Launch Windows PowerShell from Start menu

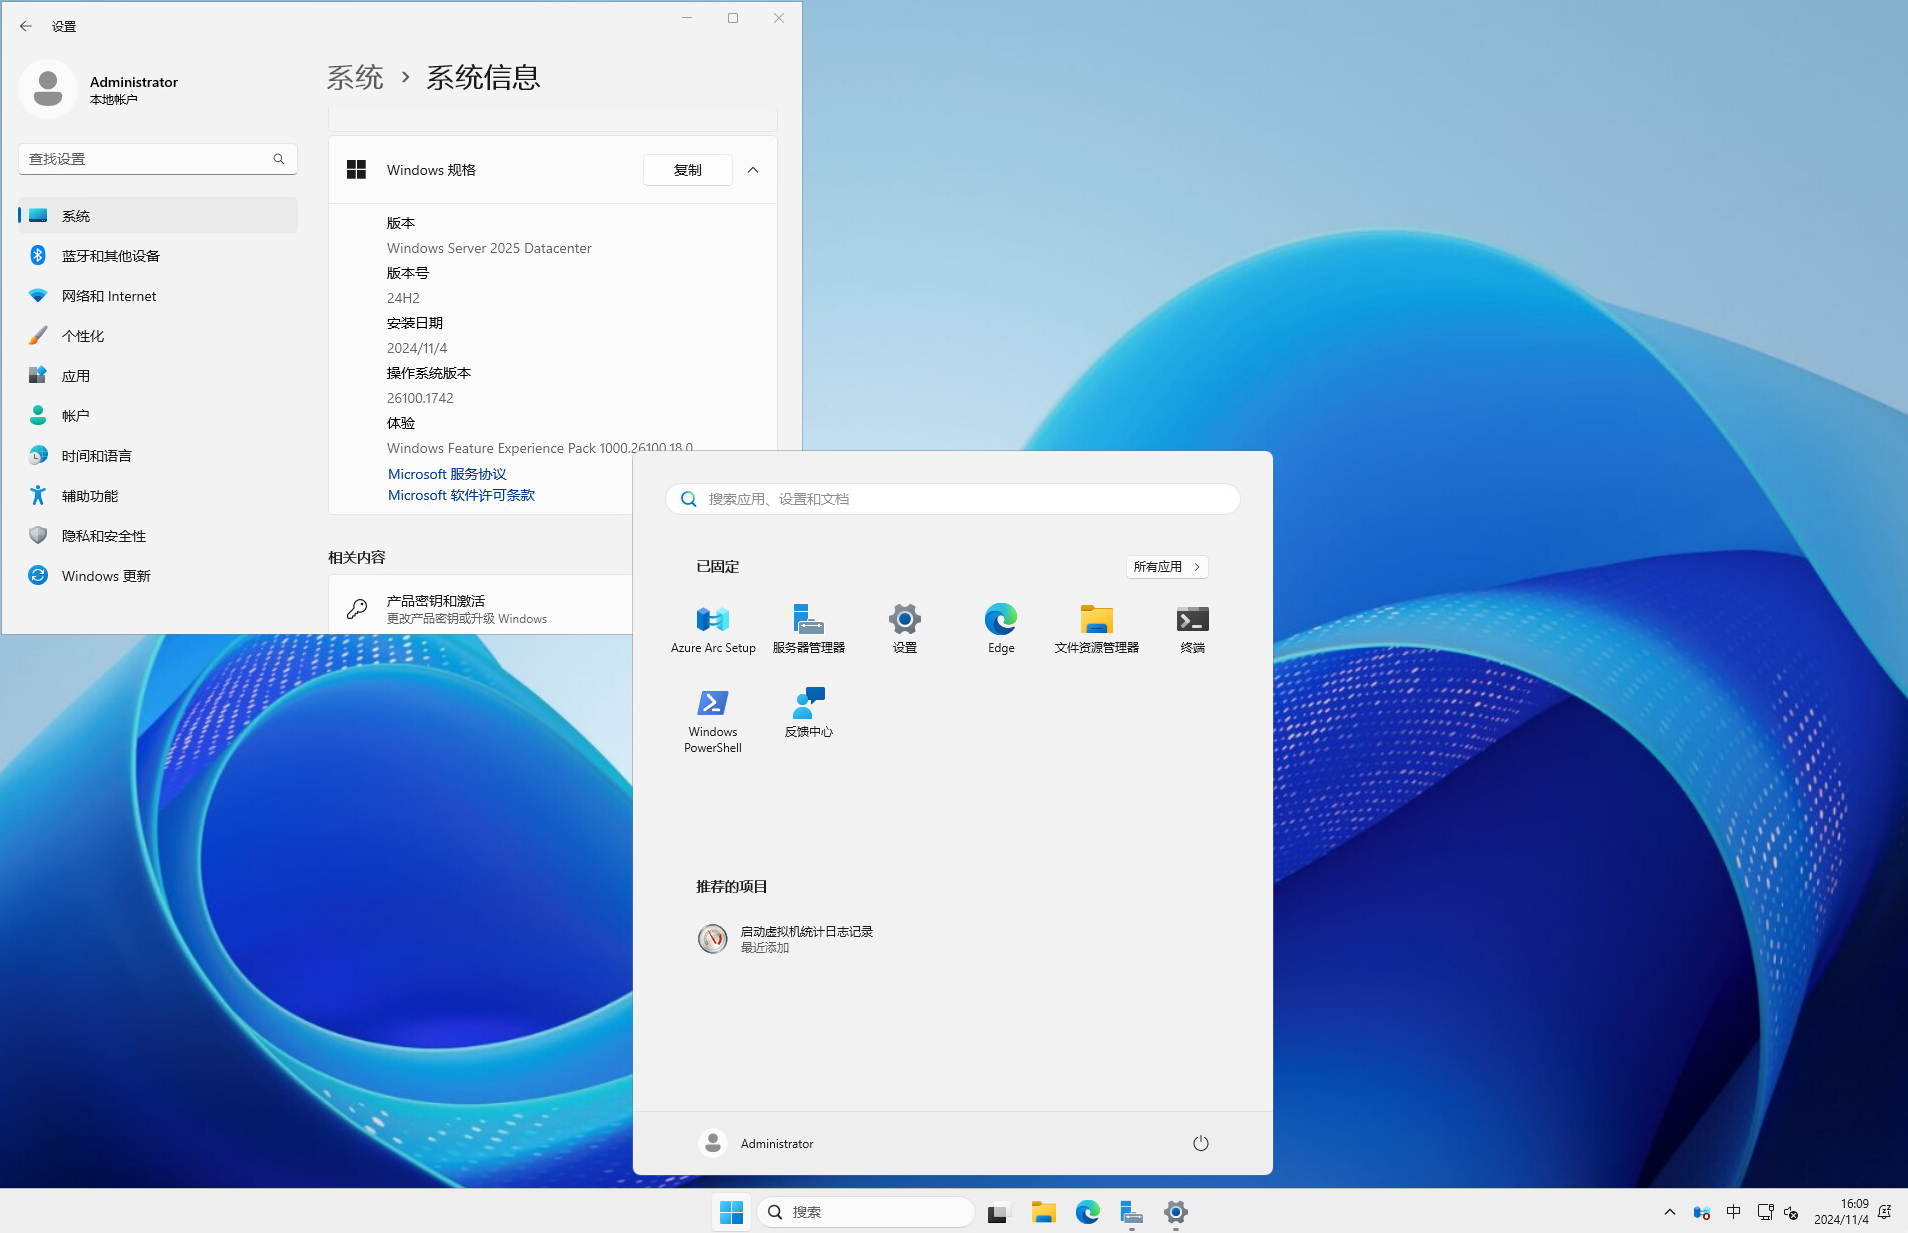click(x=713, y=720)
